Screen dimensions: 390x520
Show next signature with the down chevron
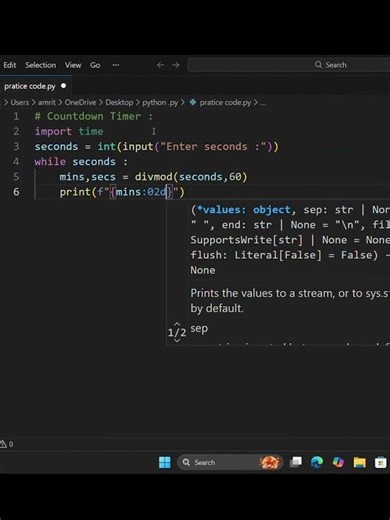click(x=177, y=340)
